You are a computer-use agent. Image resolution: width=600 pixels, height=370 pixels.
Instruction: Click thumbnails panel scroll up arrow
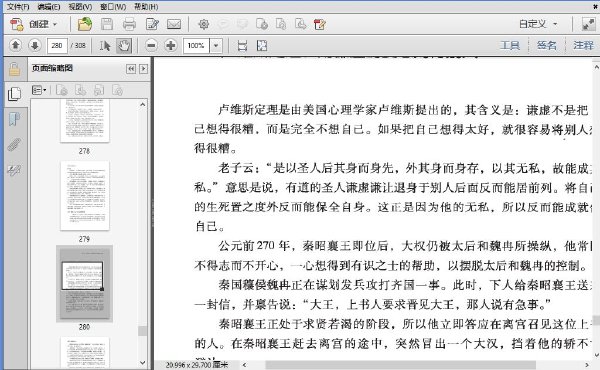click(x=142, y=104)
